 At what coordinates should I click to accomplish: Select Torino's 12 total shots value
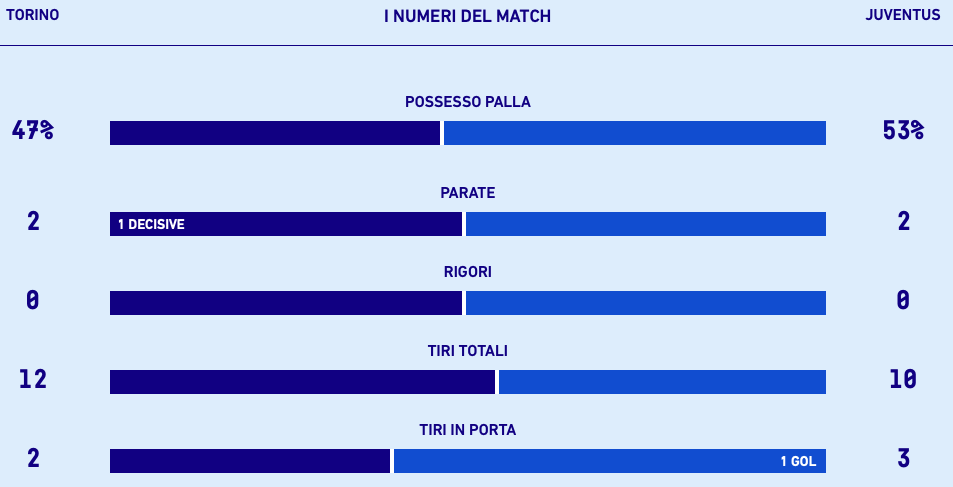33,379
